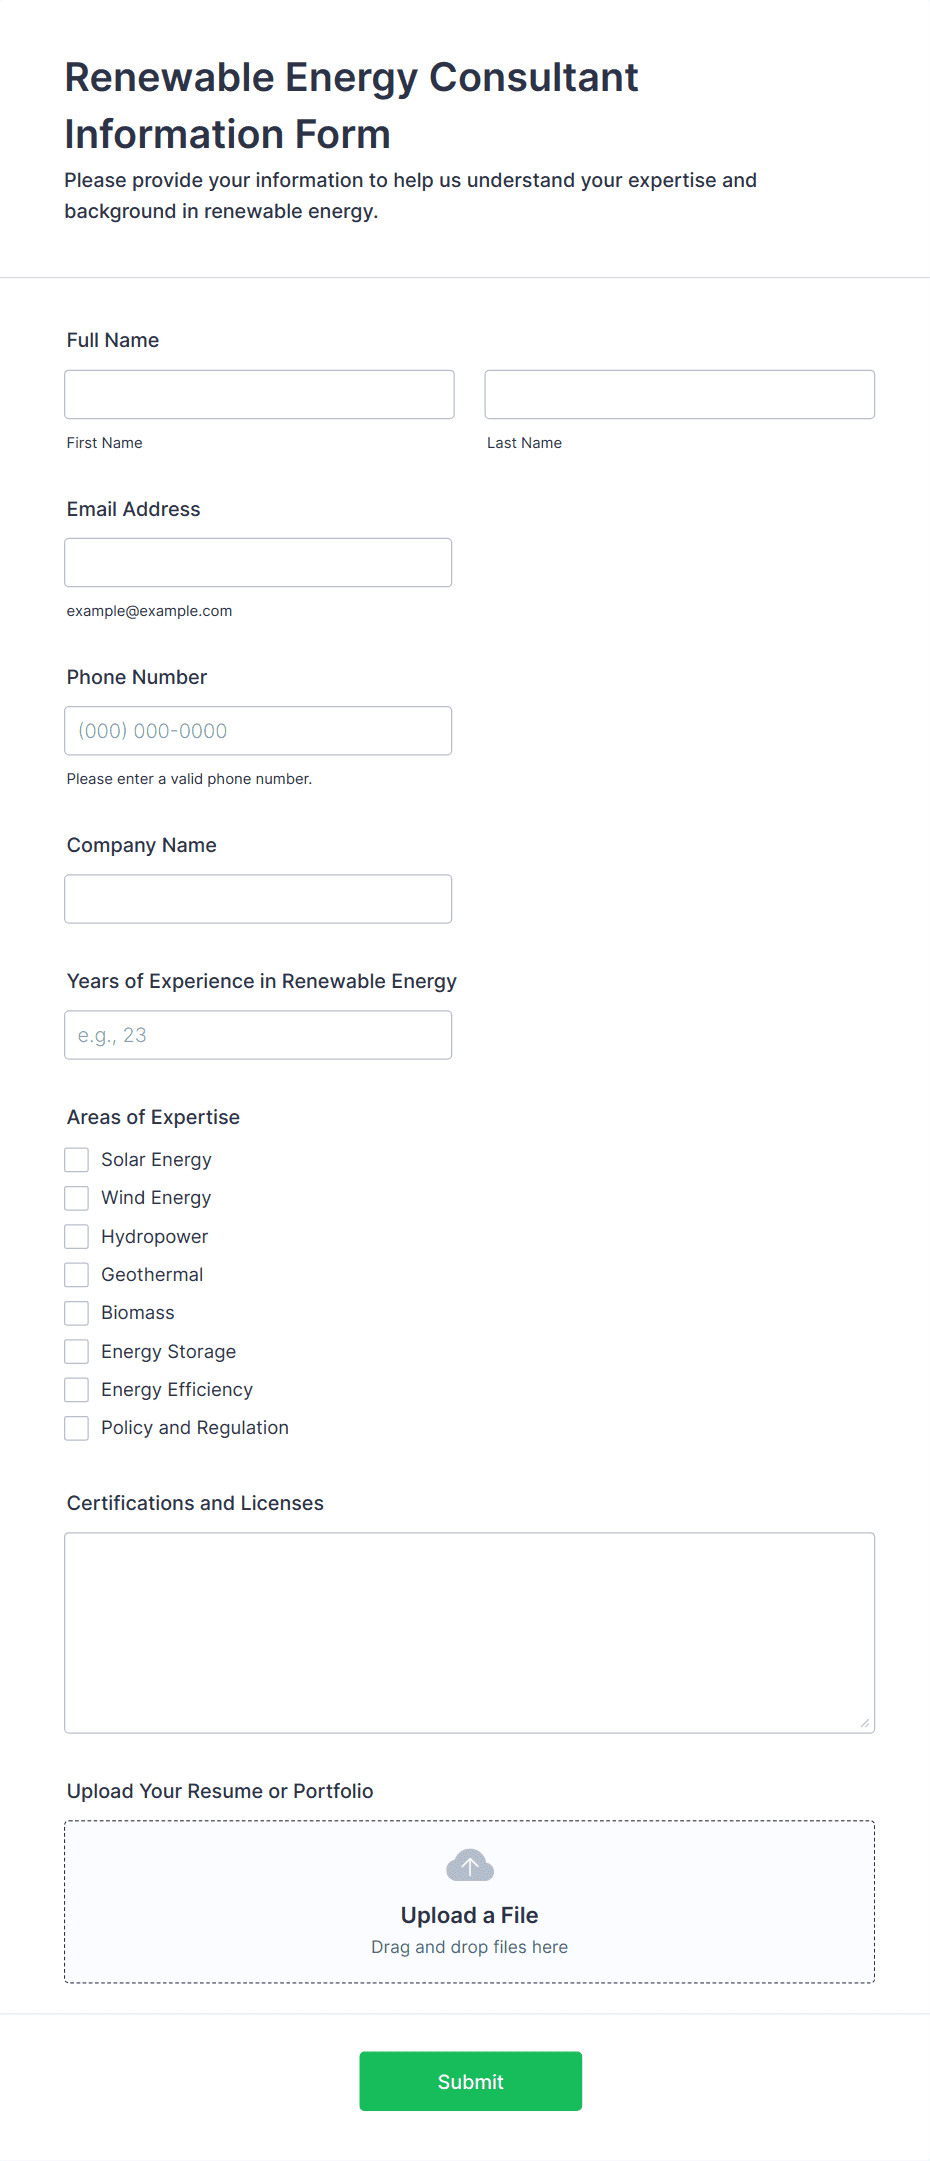The image size is (930, 2161).
Task: Focus the Last Name text box
Action: [x=679, y=395]
